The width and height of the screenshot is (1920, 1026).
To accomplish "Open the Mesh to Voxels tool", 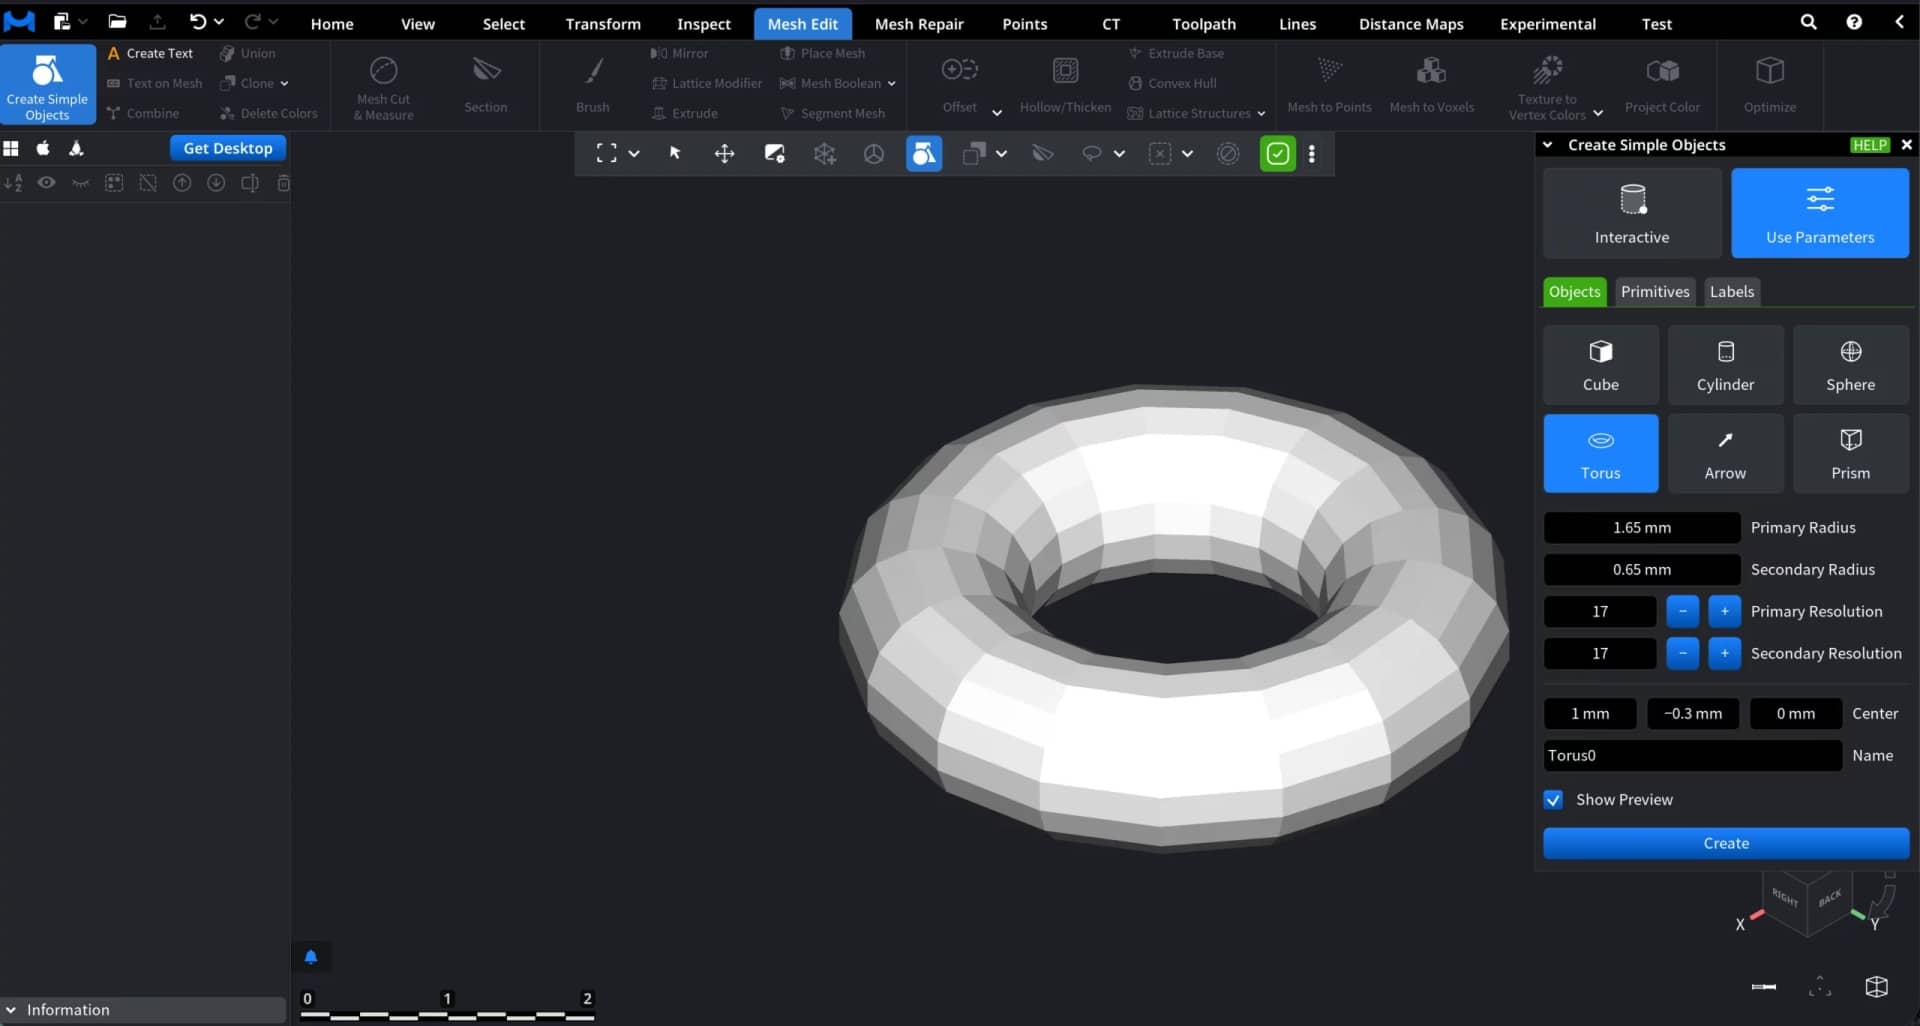I will [x=1431, y=85].
